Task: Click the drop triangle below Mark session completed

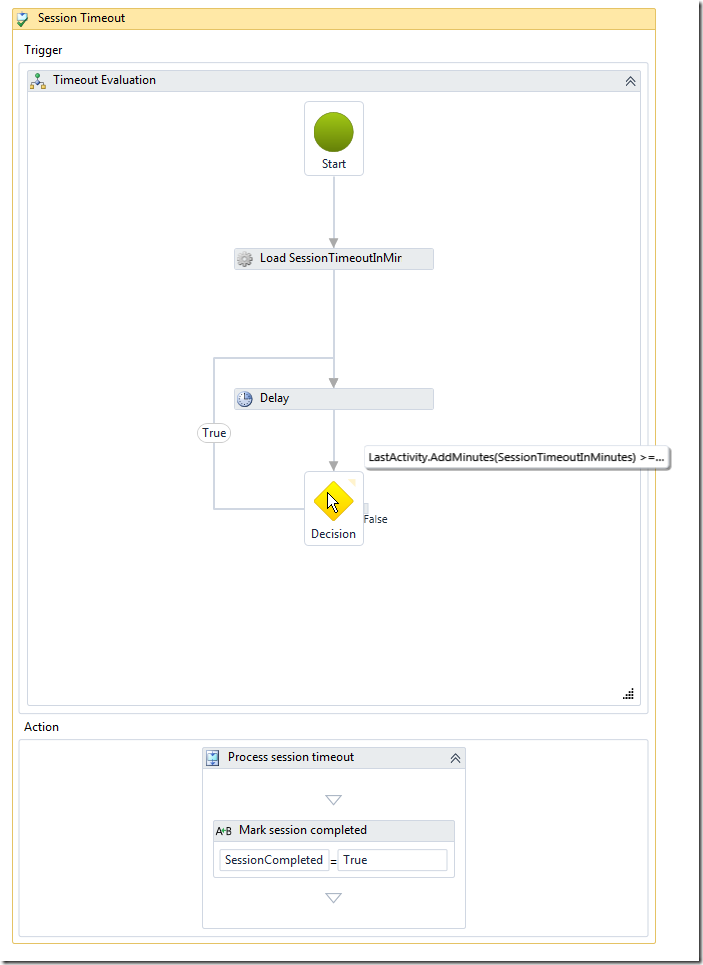Action: [x=334, y=898]
